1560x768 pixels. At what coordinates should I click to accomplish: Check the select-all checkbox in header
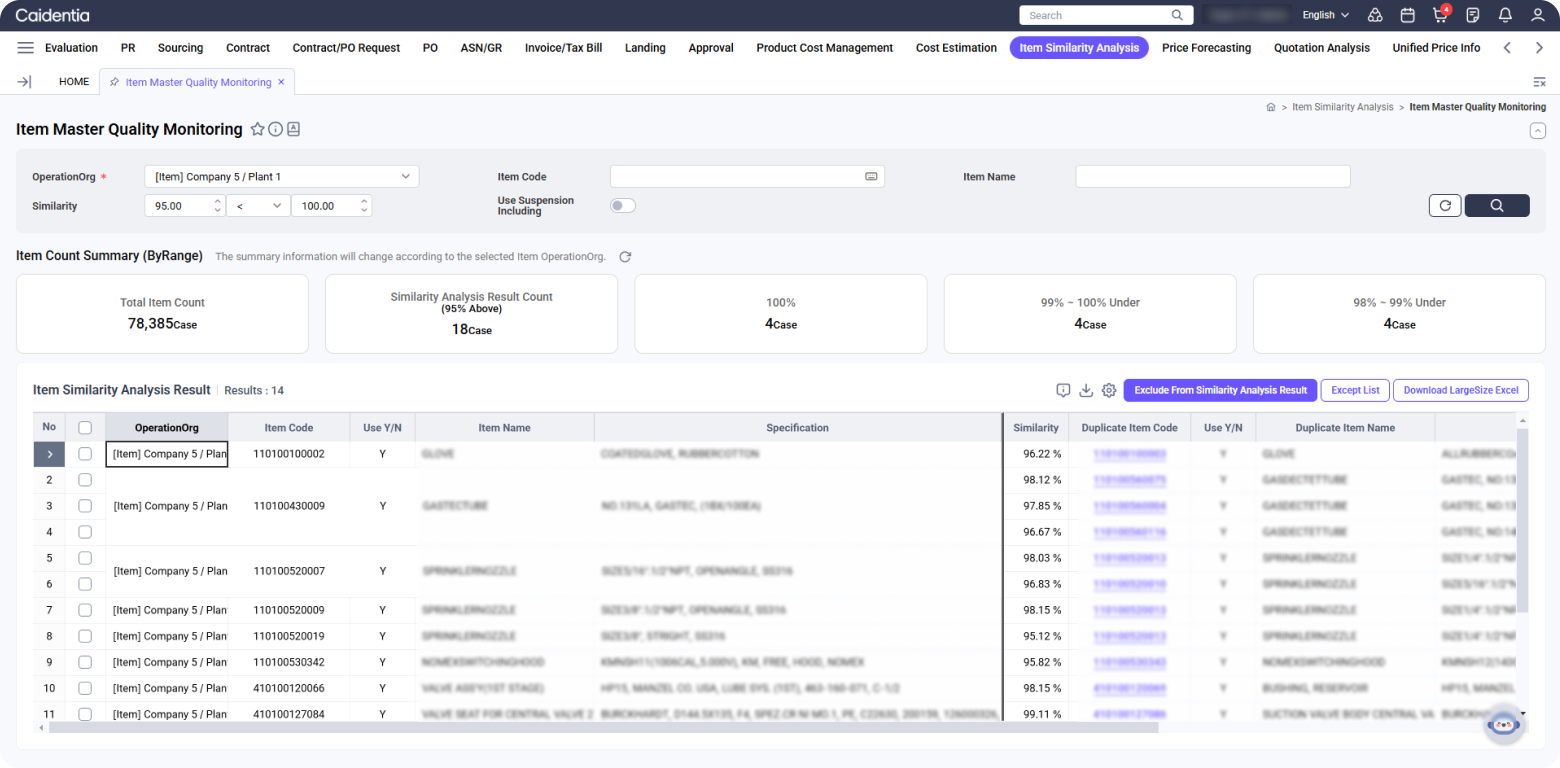85,428
